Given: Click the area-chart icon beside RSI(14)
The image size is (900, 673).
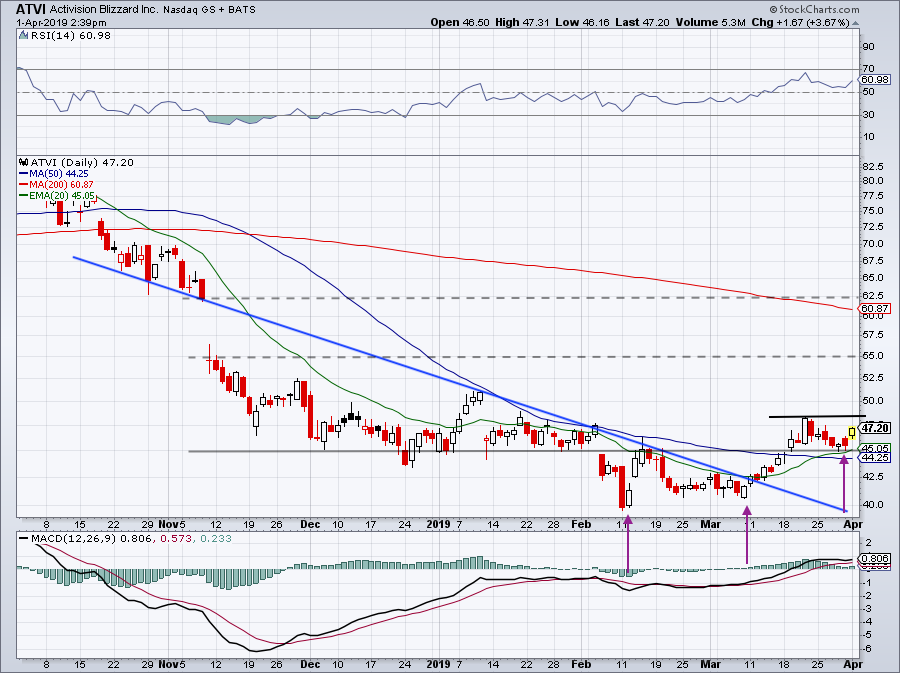Looking at the screenshot, I should [24, 36].
